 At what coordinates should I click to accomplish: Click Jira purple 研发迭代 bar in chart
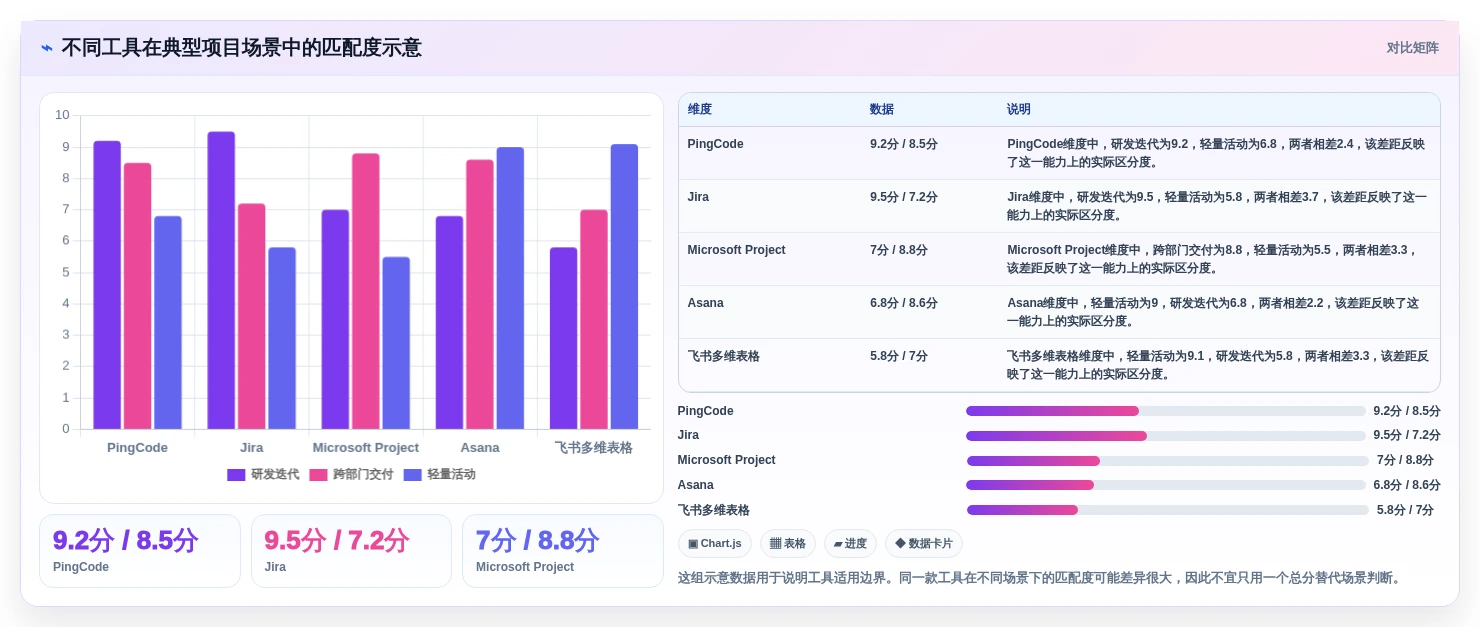(221, 280)
